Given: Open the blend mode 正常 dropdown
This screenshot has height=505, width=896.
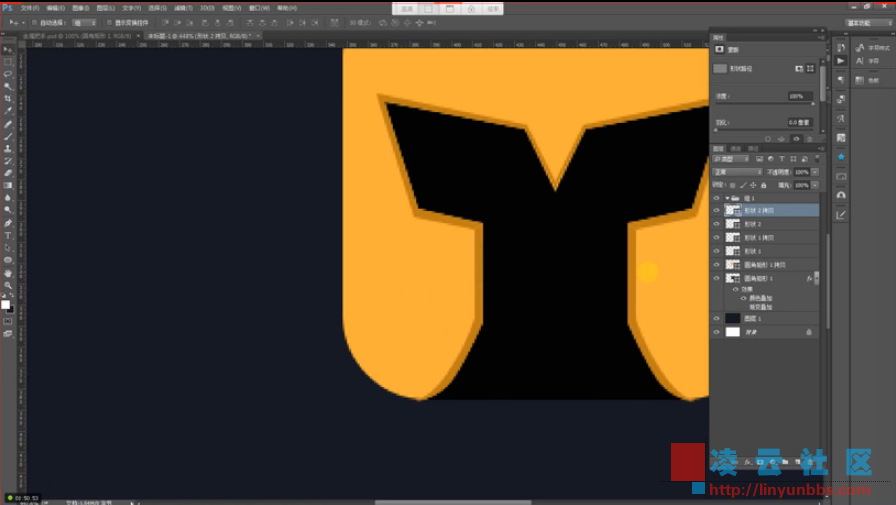Looking at the screenshot, I should coord(738,172).
